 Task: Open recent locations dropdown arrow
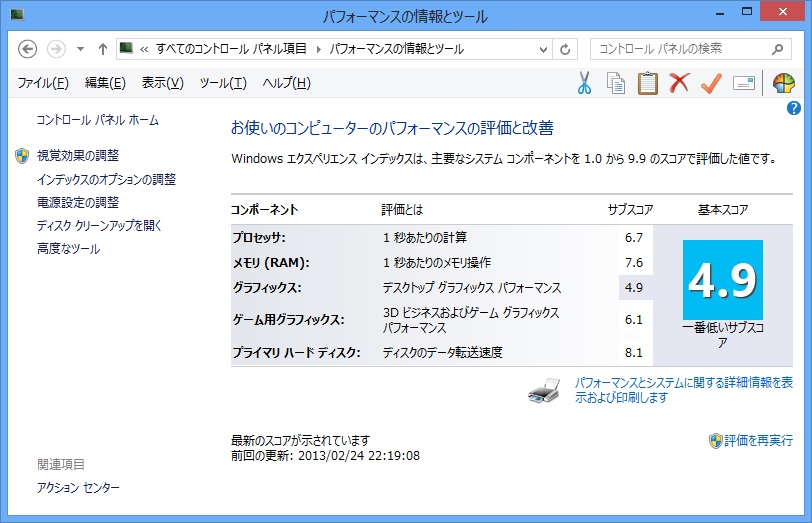point(80,49)
